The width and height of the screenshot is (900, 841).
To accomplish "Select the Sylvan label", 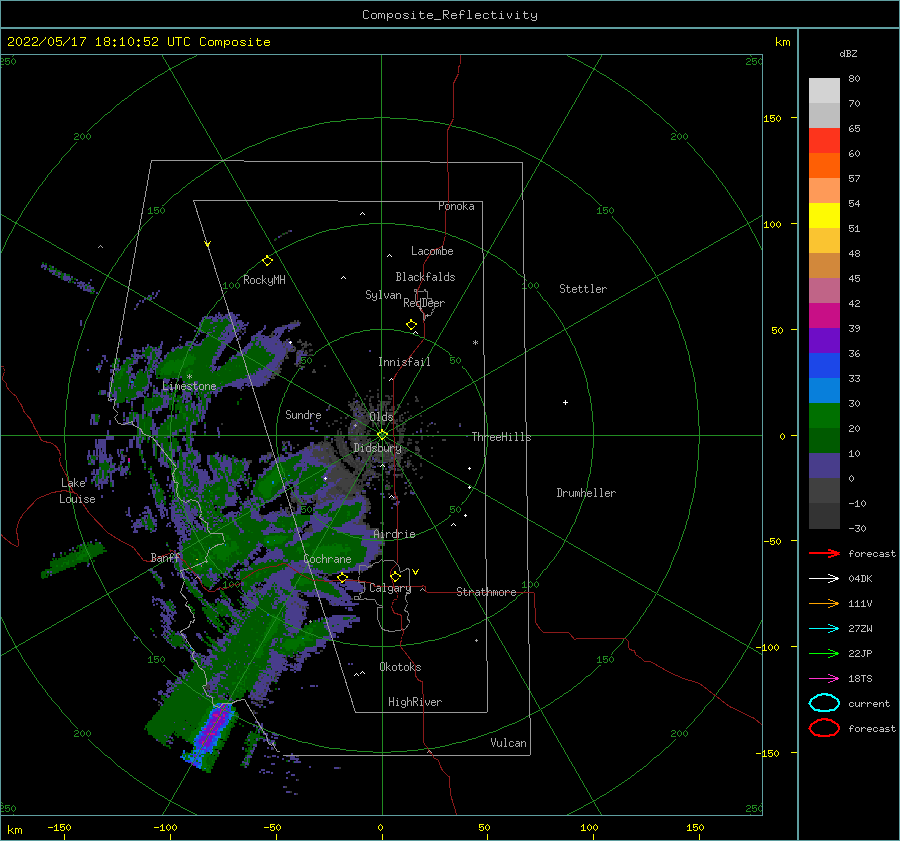I will (383, 295).
